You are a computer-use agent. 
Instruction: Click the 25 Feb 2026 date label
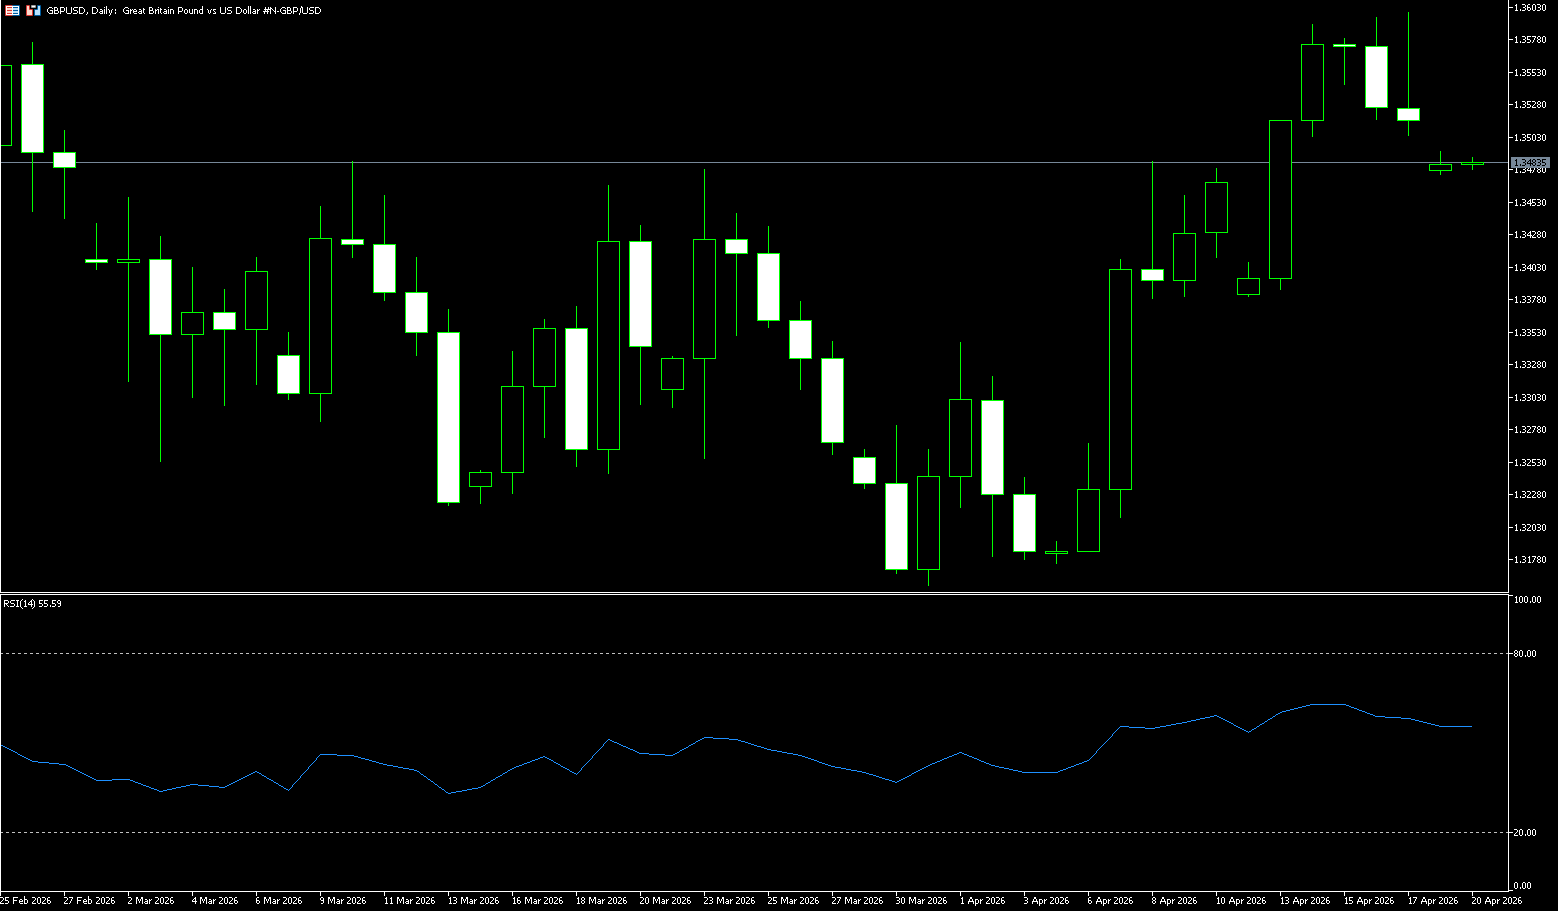[26, 901]
